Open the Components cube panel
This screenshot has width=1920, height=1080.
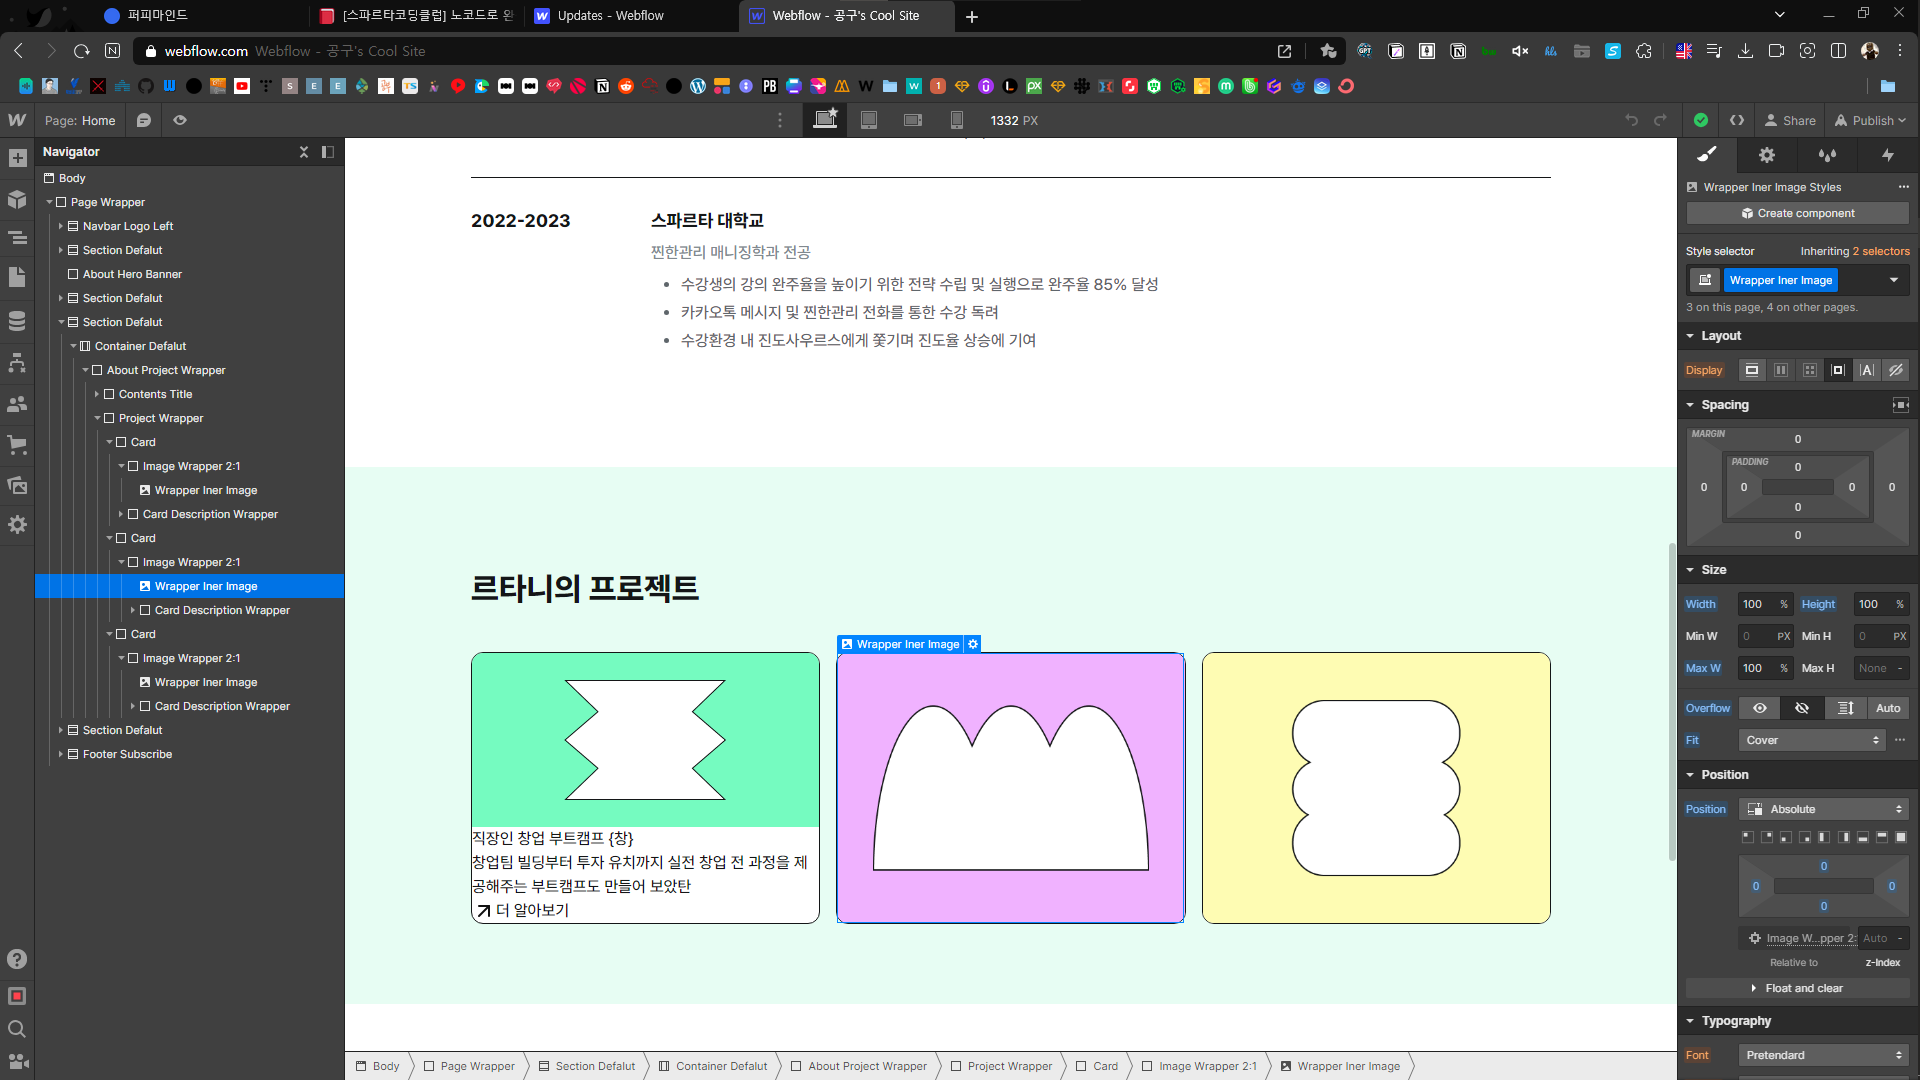click(17, 199)
